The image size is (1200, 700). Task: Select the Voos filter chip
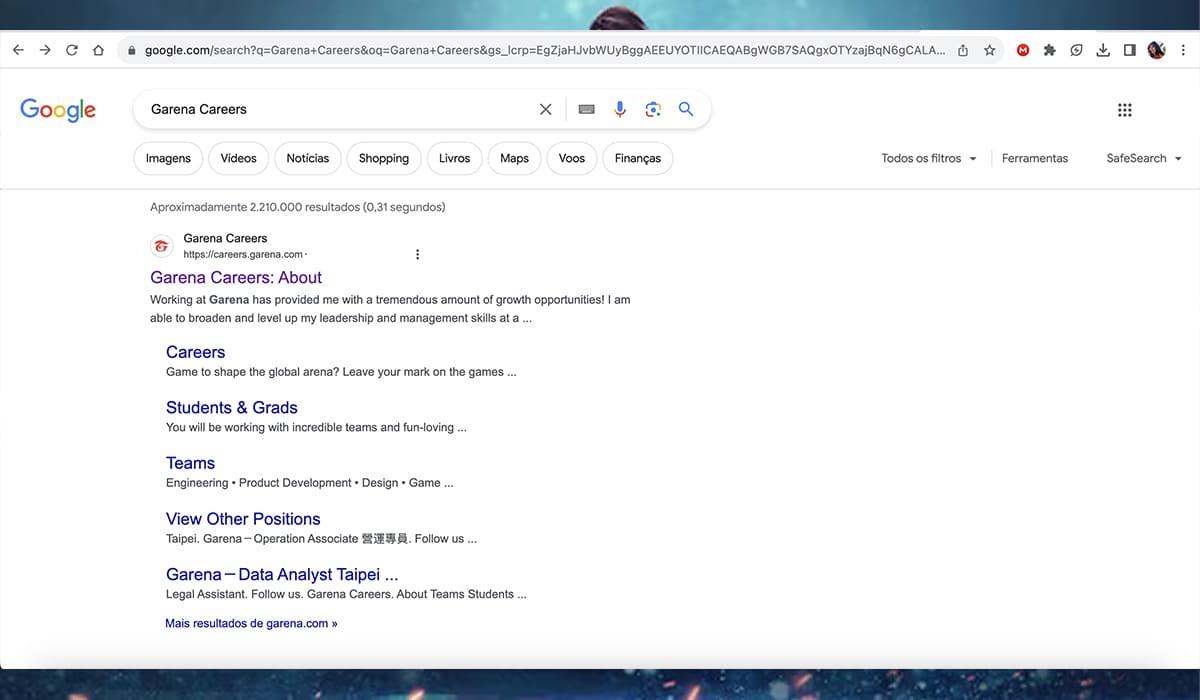click(x=572, y=158)
